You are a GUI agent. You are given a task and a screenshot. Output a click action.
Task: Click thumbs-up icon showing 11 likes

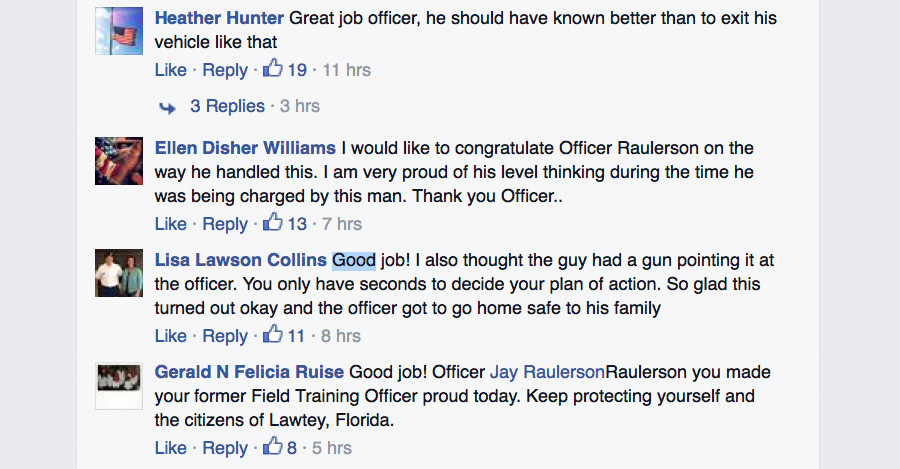[x=273, y=334]
